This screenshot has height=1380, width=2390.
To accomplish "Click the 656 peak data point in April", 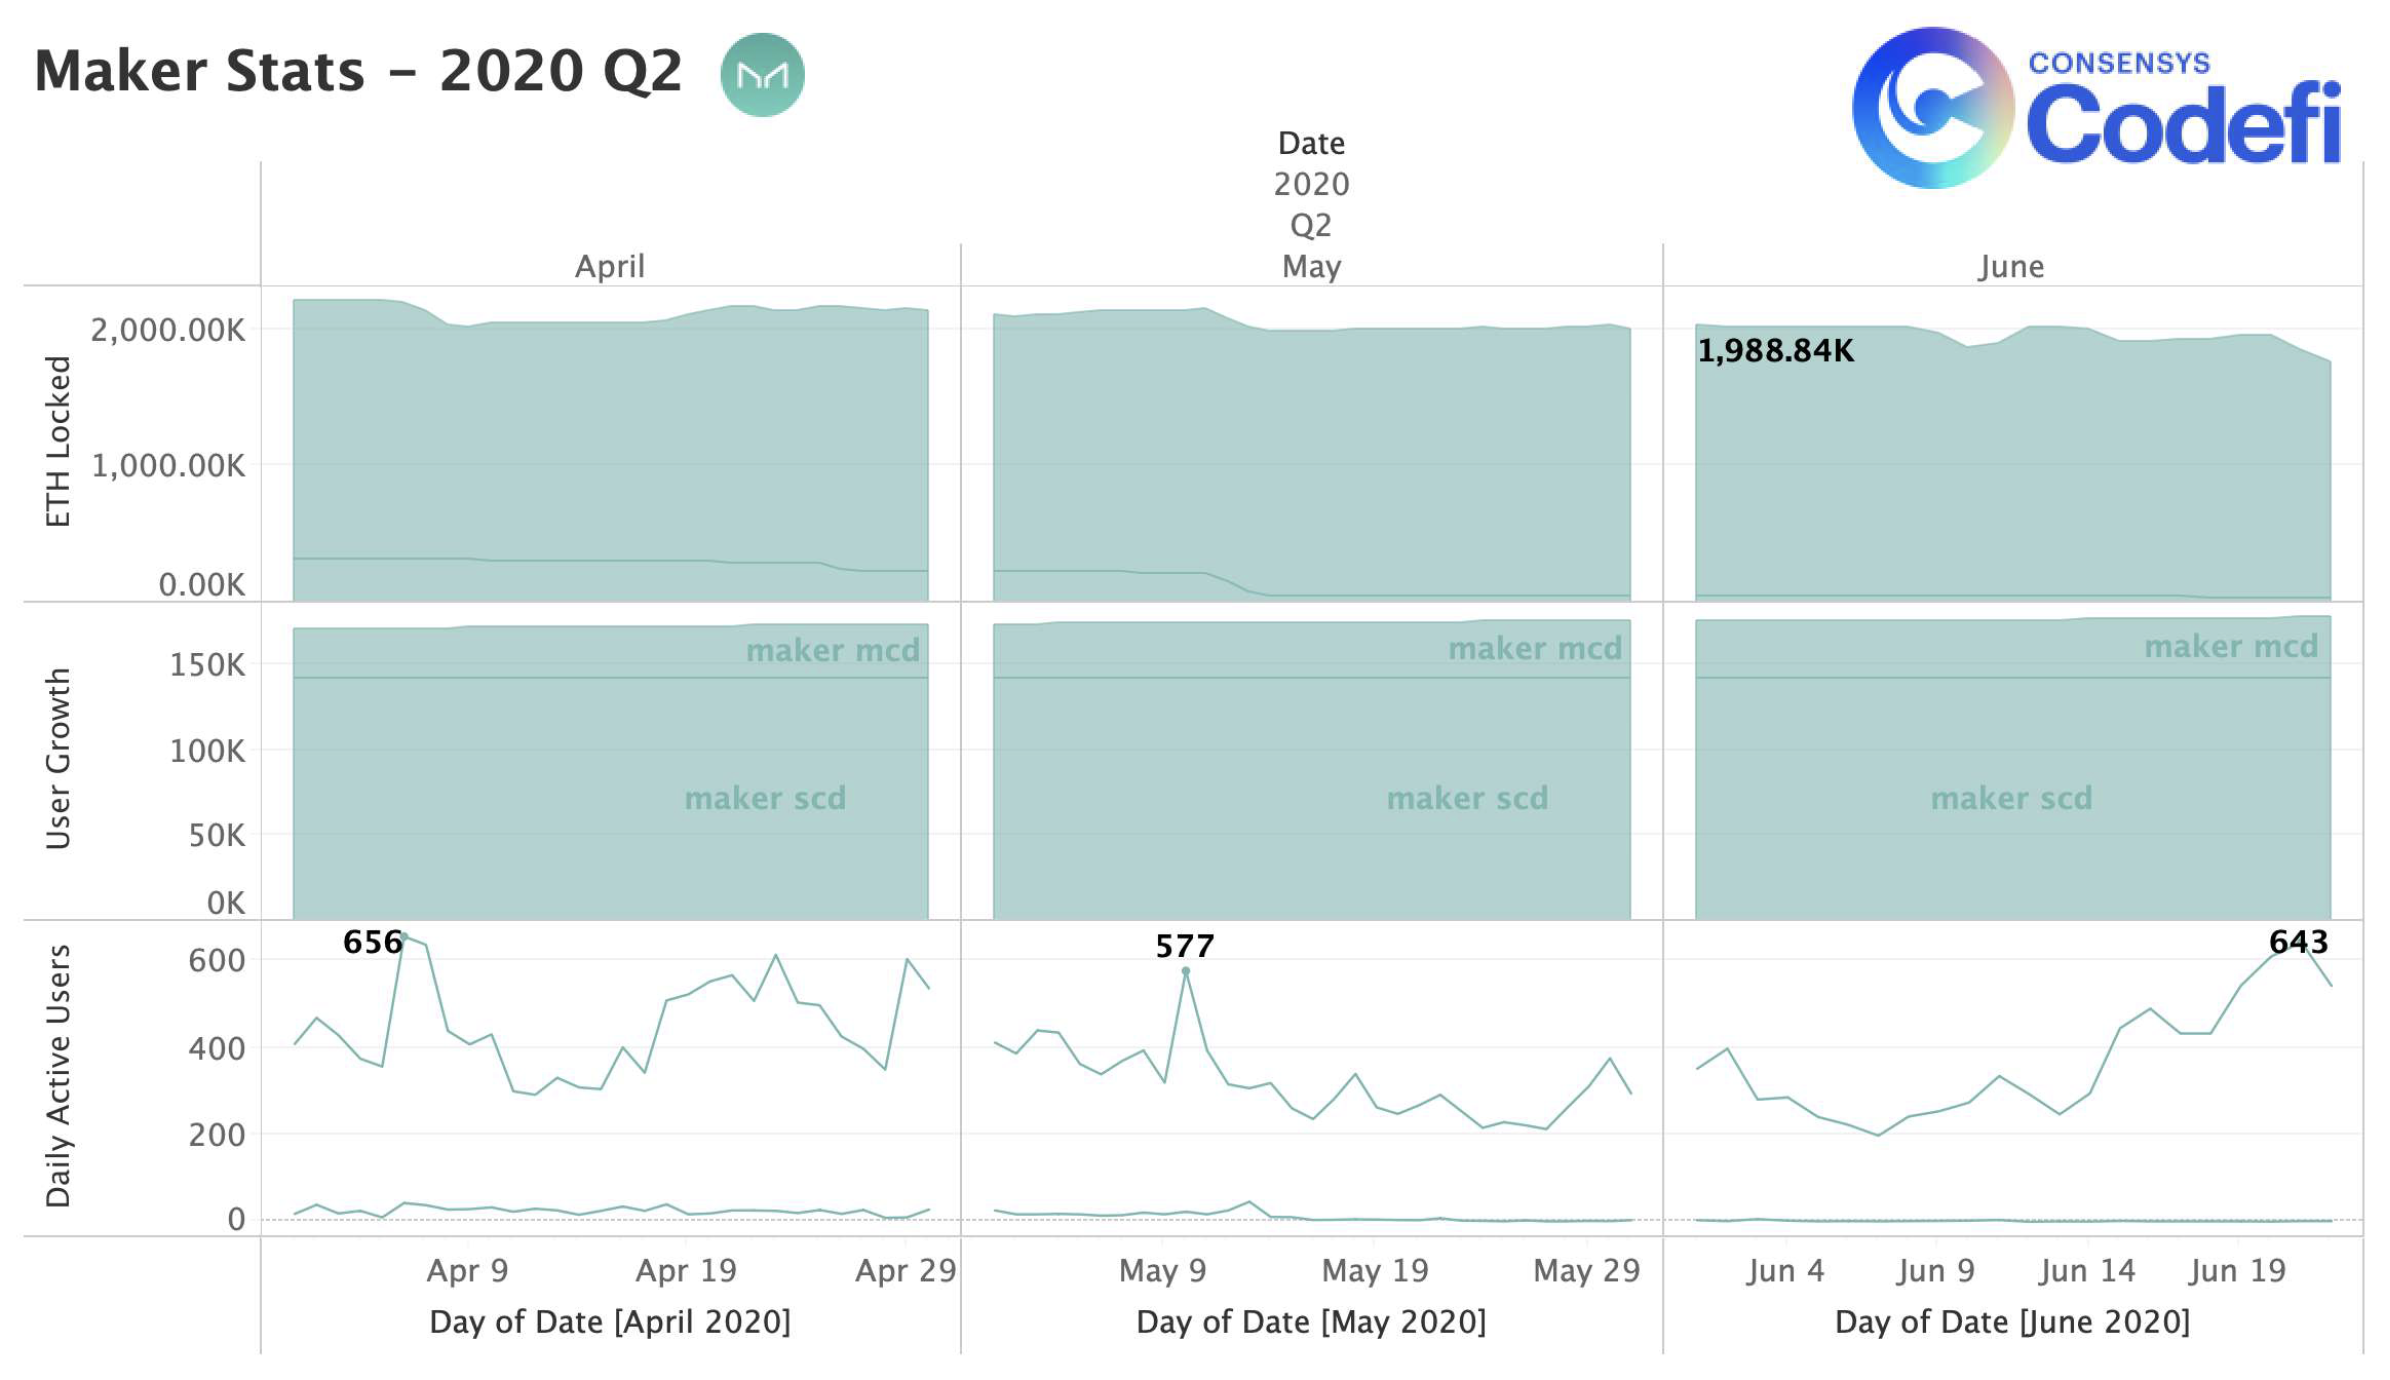I will (x=404, y=937).
